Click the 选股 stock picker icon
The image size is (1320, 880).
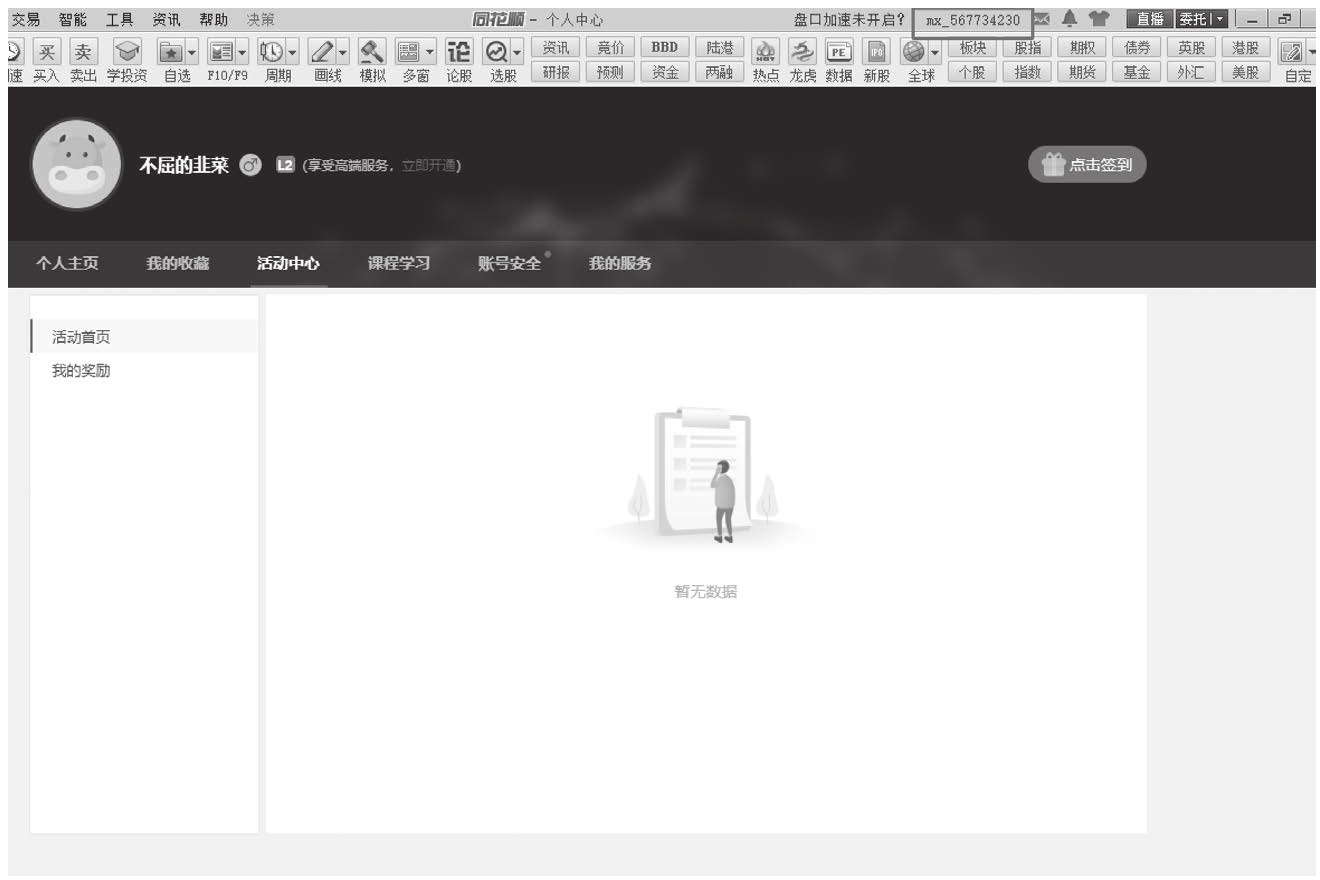pos(496,52)
